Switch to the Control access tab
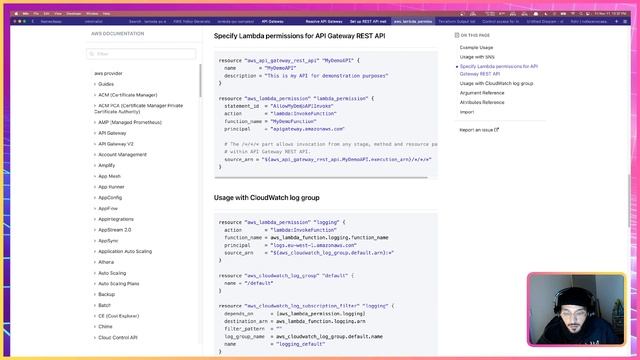 (501, 21)
